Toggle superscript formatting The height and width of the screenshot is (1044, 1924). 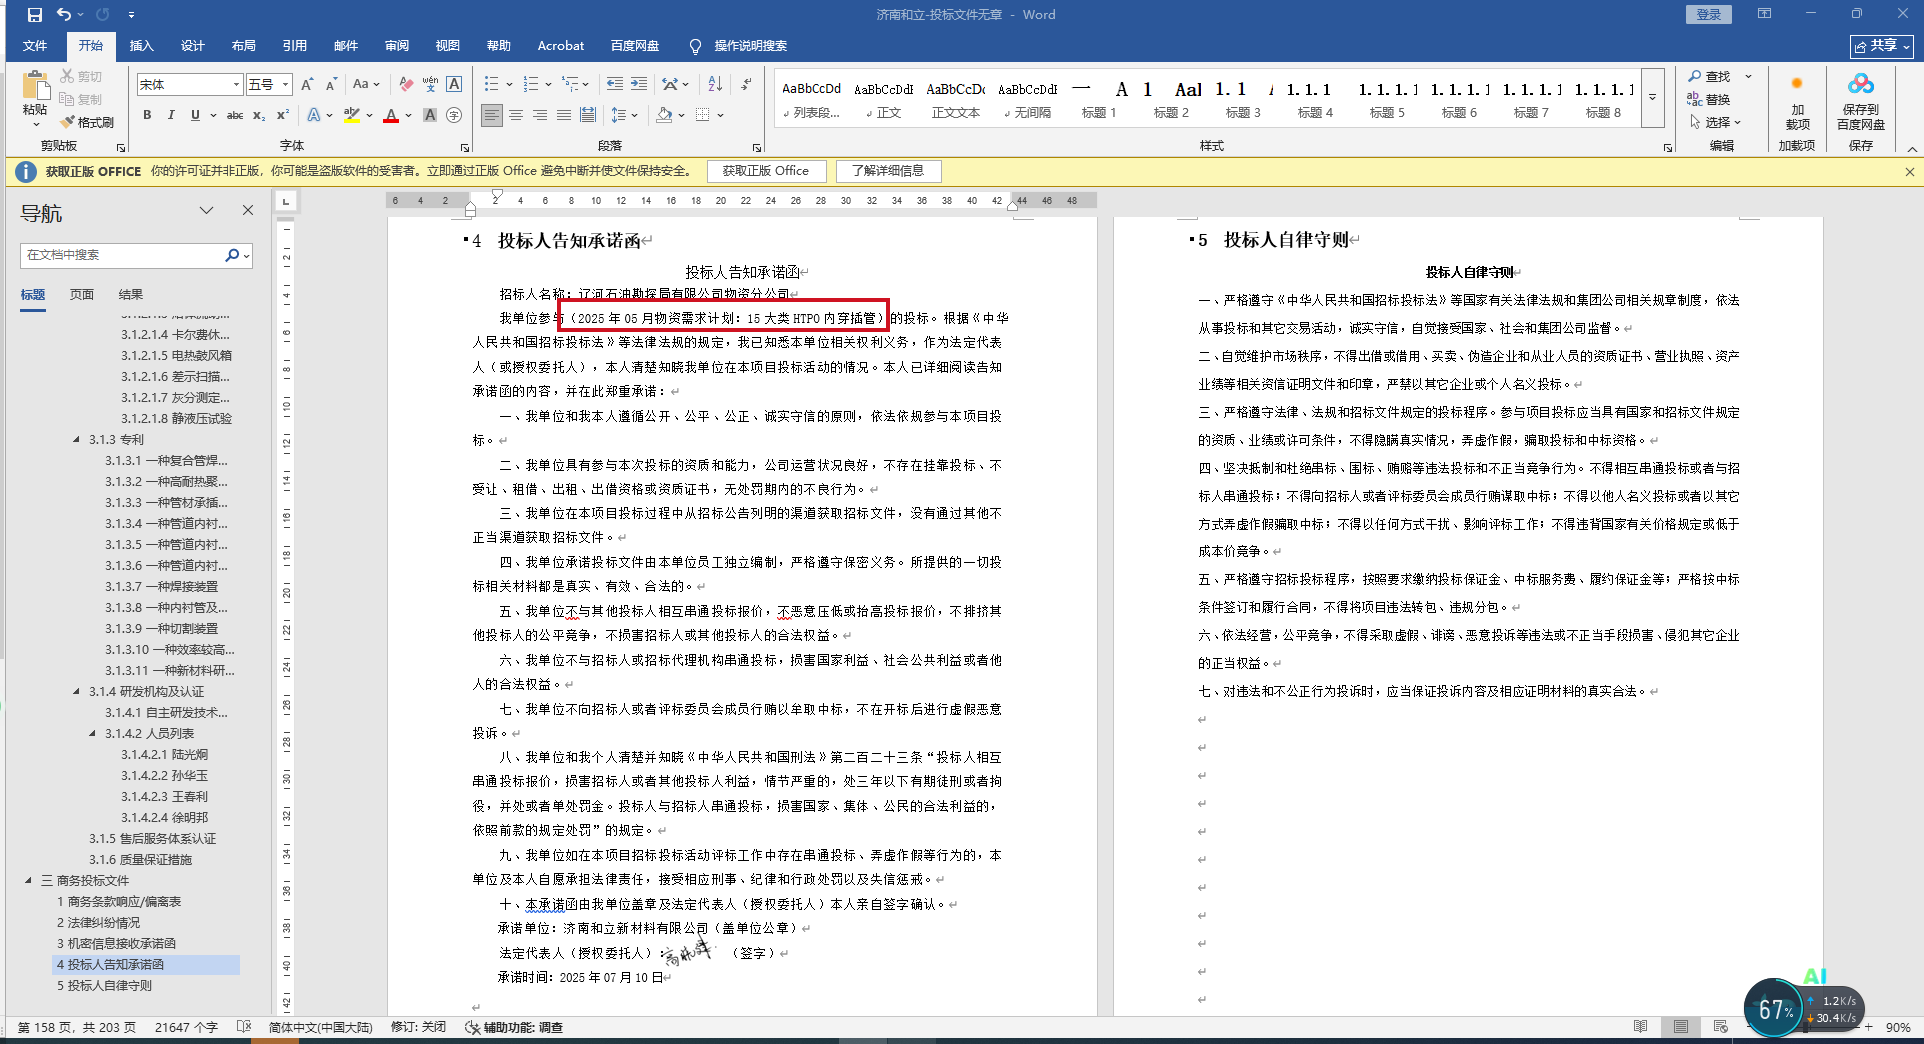283,115
